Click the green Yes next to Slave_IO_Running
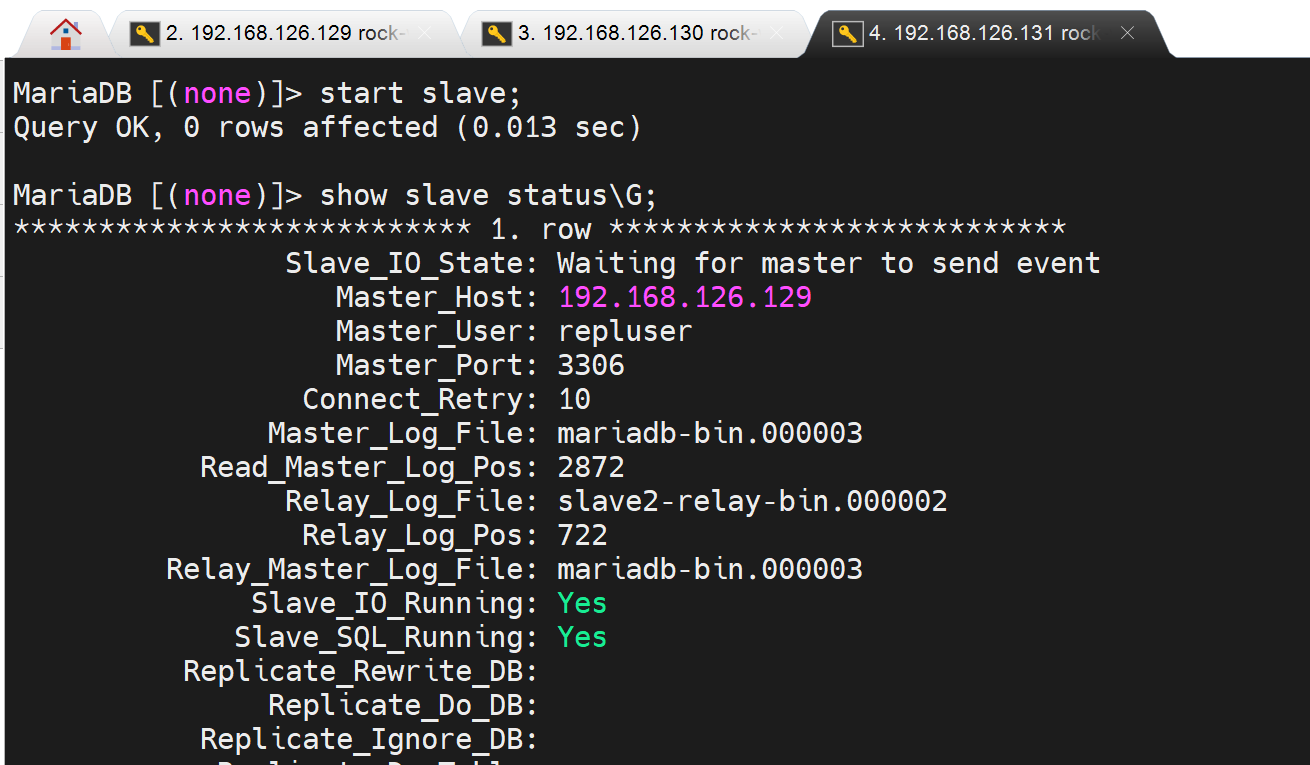 (x=582, y=604)
